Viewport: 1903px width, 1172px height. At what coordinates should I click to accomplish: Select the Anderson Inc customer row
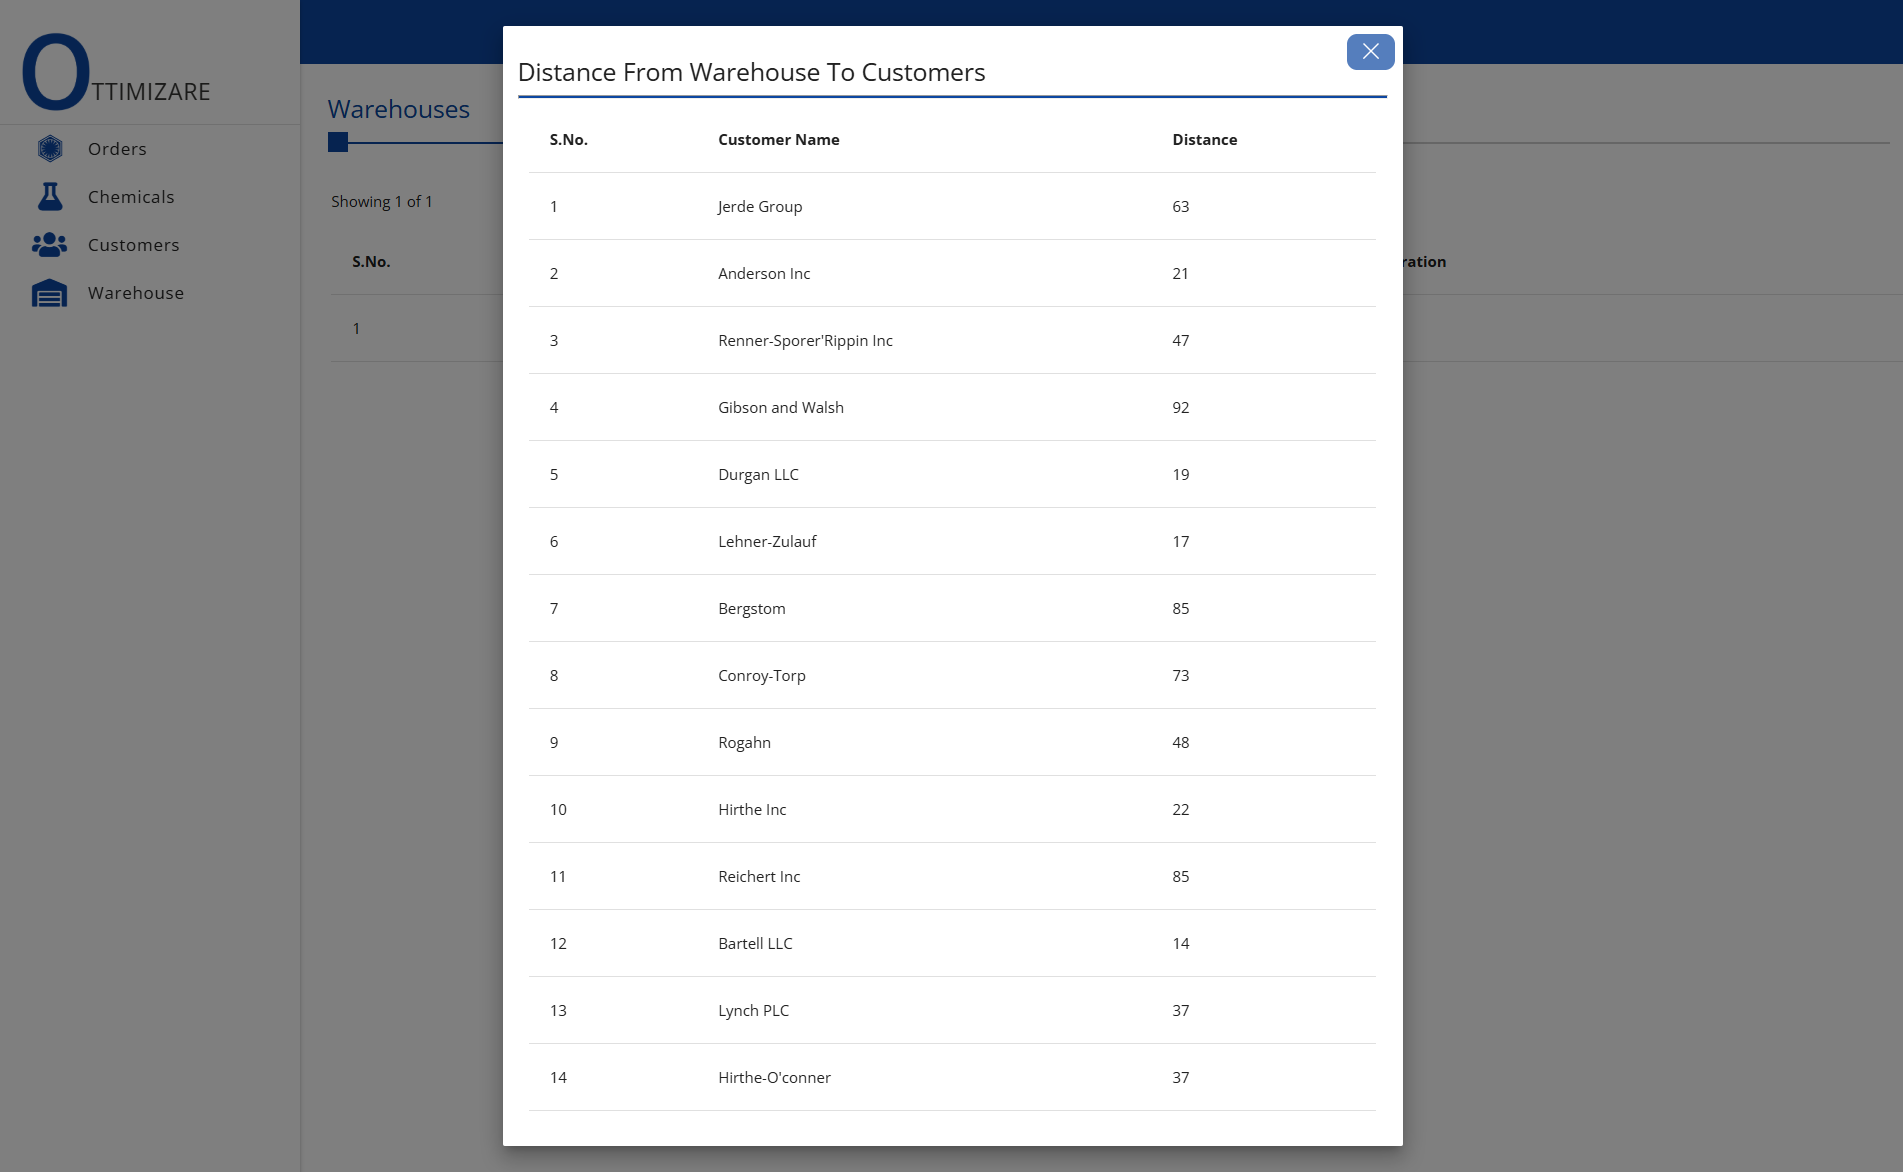point(764,274)
